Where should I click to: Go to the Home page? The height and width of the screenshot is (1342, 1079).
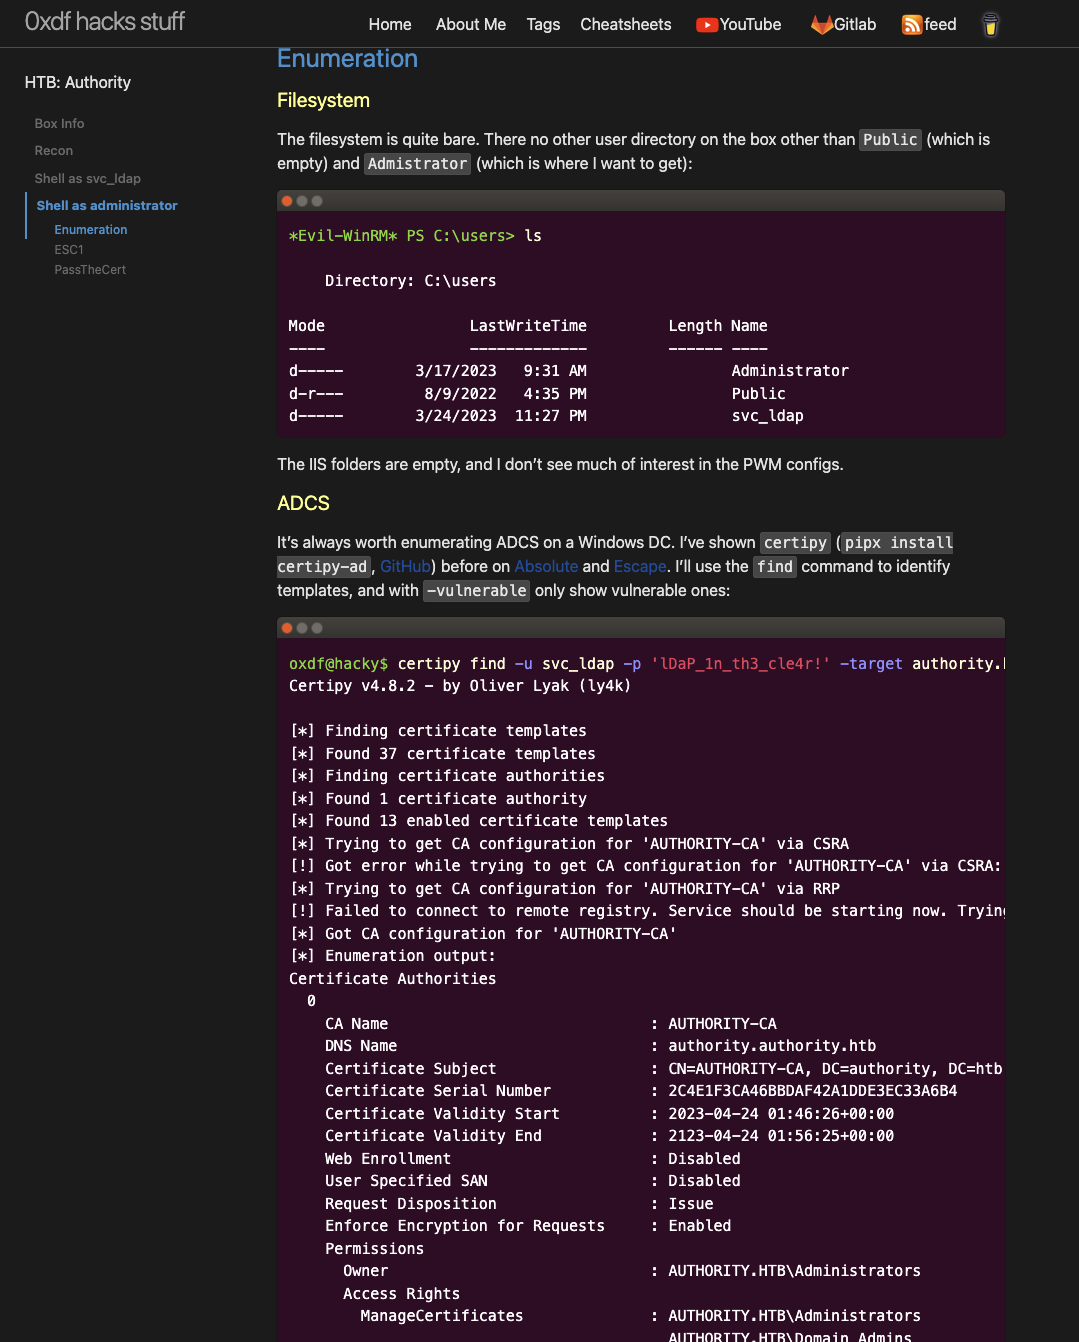coord(390,24)
